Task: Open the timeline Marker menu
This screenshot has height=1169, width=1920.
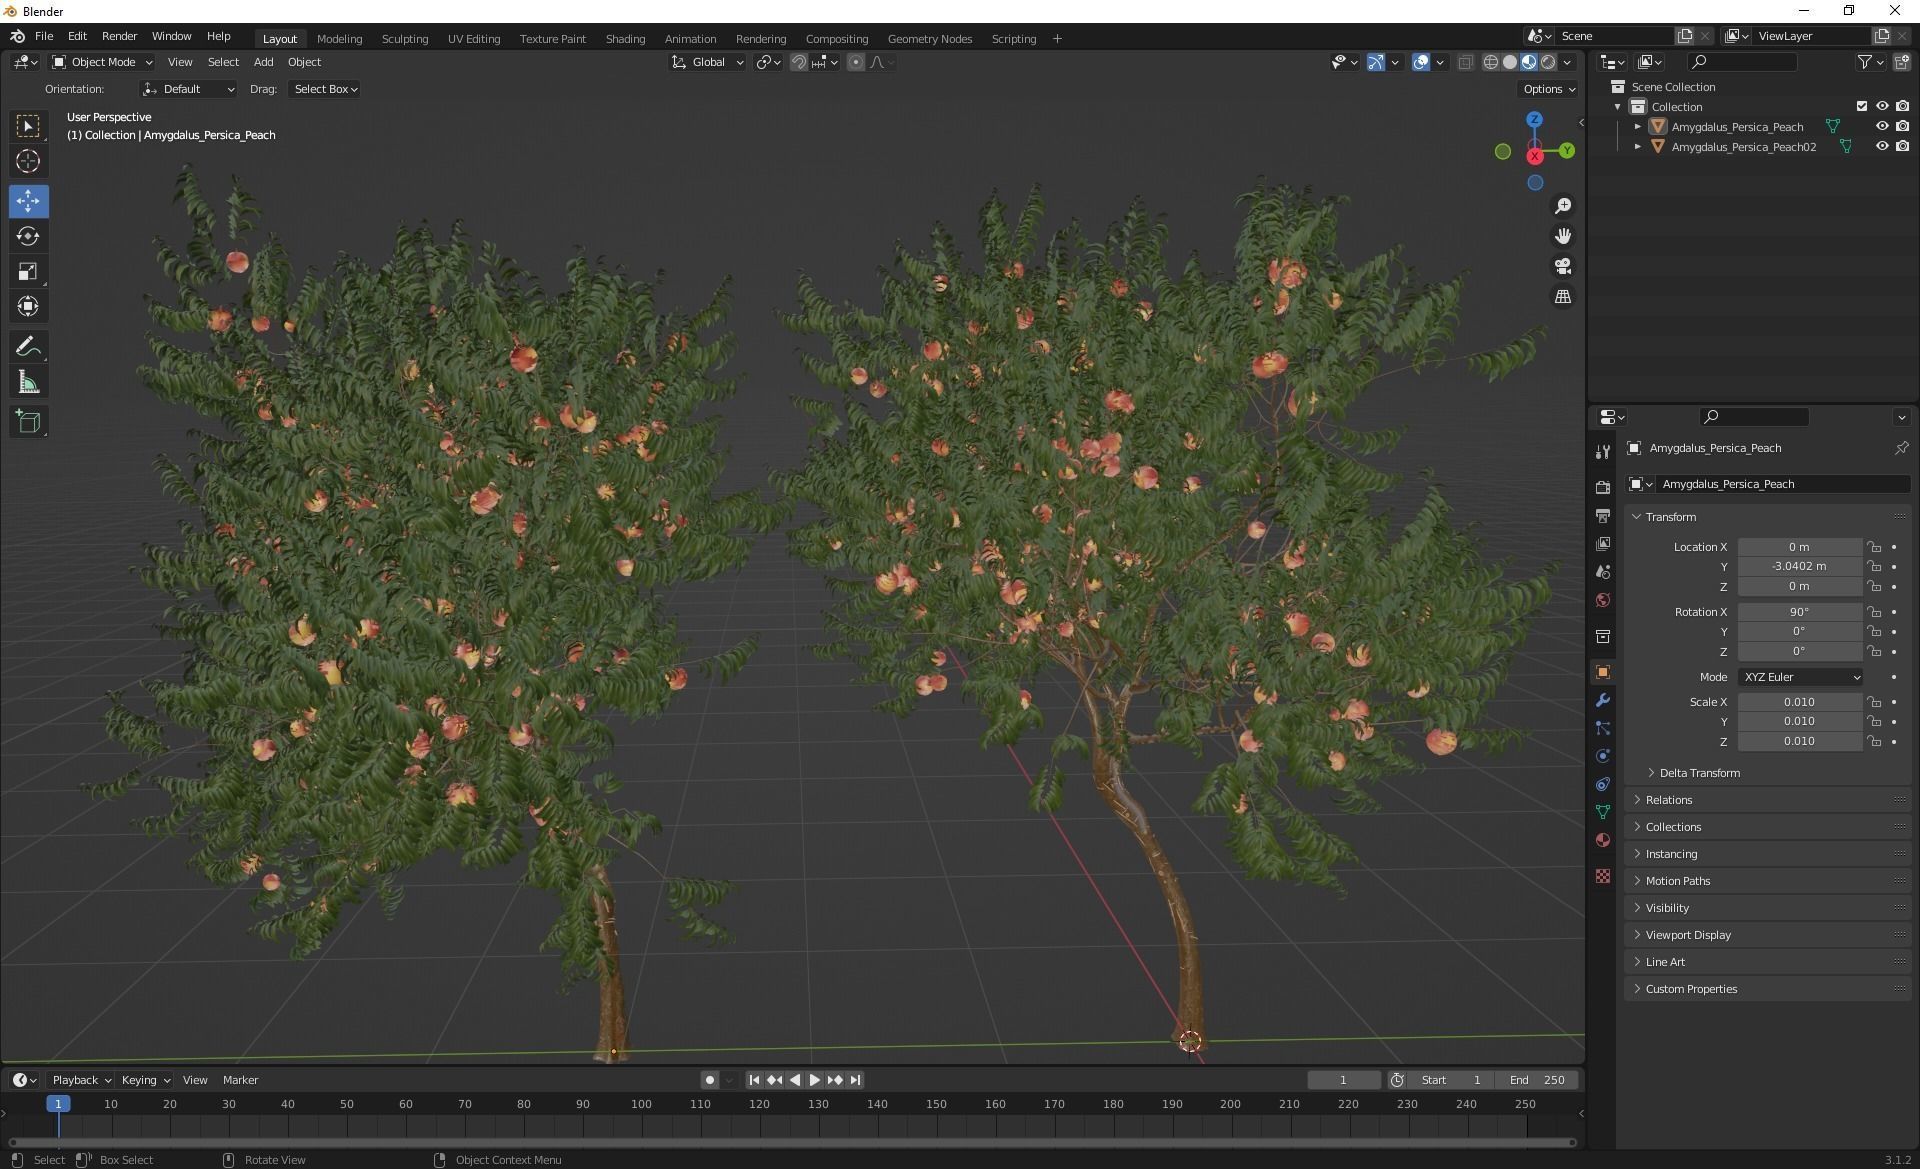Action: click(240, 1080)
